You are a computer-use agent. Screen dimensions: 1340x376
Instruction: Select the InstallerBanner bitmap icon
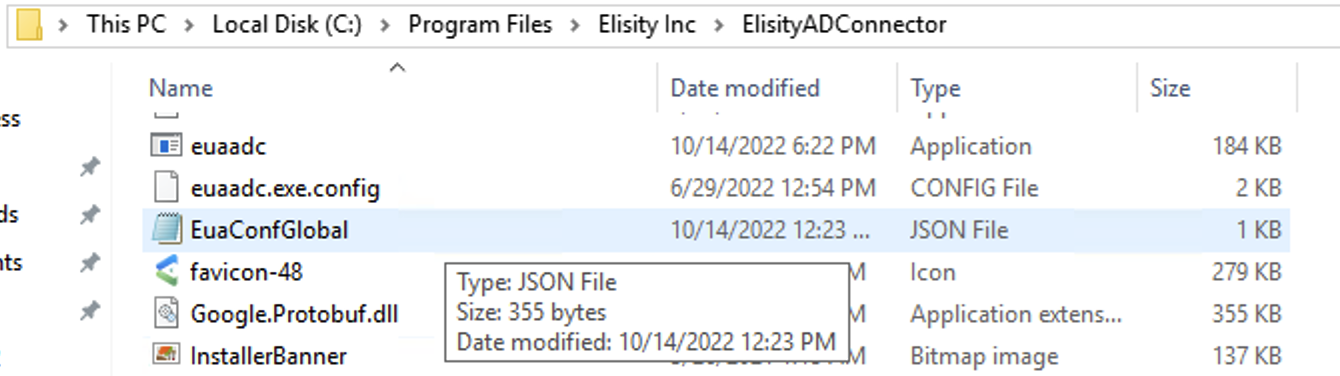point(165,355)
